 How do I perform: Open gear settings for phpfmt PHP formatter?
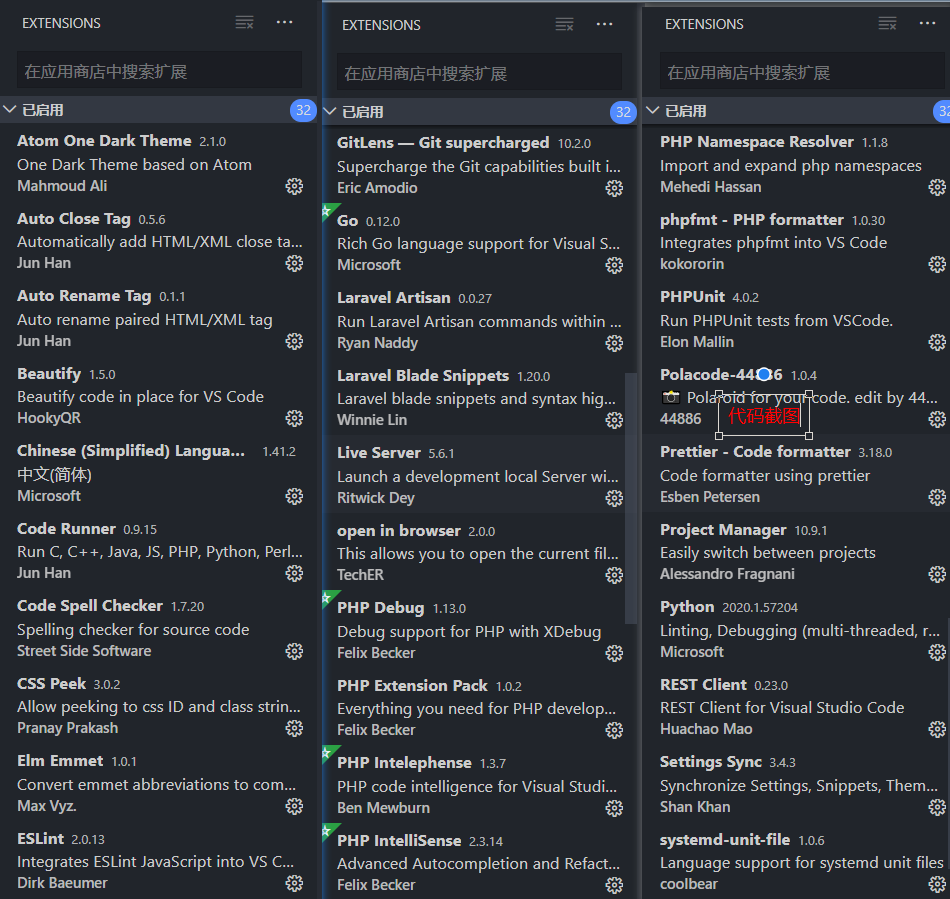point(937,264)
